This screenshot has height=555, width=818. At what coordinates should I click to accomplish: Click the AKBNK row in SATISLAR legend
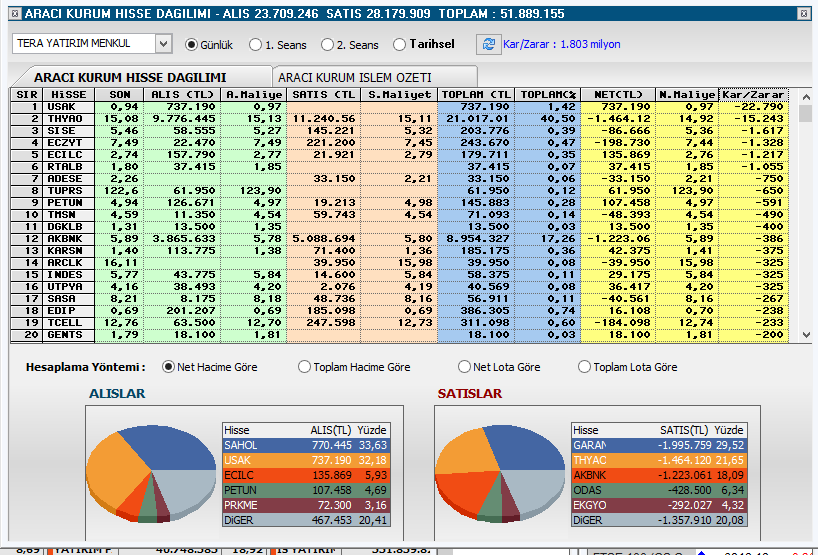659,476
